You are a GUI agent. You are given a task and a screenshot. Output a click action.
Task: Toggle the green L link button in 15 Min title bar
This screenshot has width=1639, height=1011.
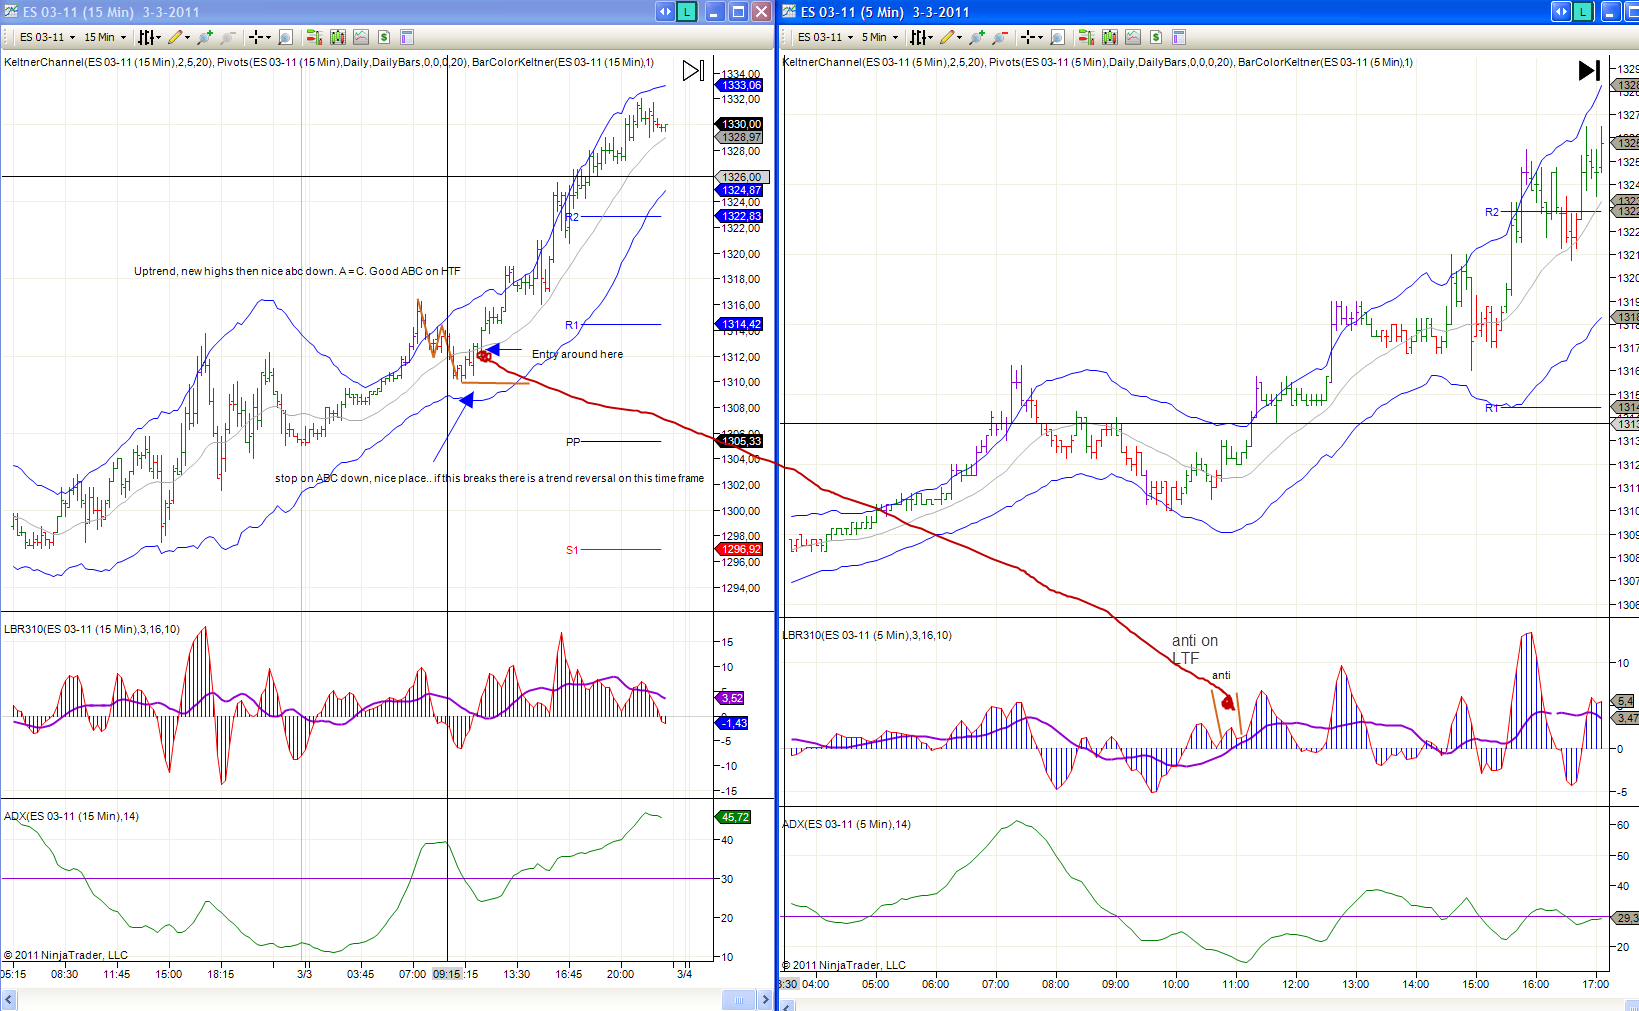coord(687,12)
